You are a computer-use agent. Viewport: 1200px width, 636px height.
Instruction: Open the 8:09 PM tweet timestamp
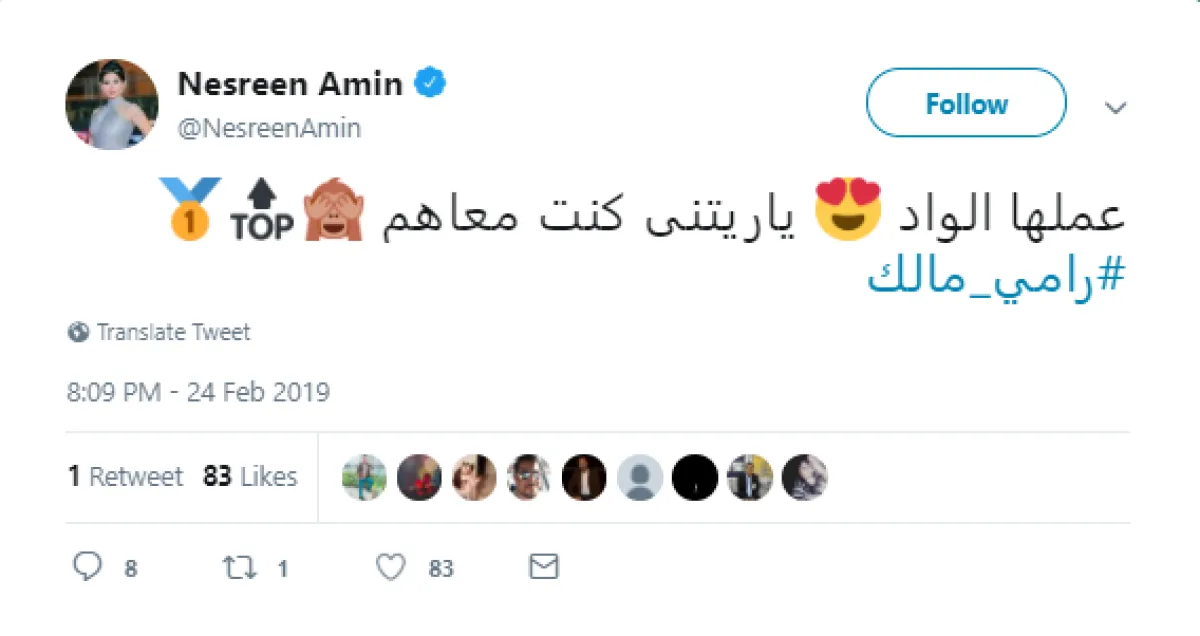(x=198, y=391)
